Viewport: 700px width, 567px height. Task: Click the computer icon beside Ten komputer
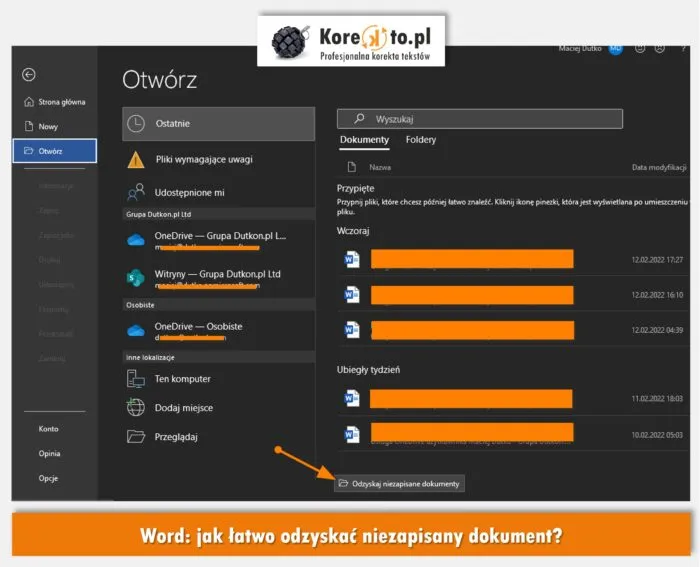(136, 379)
